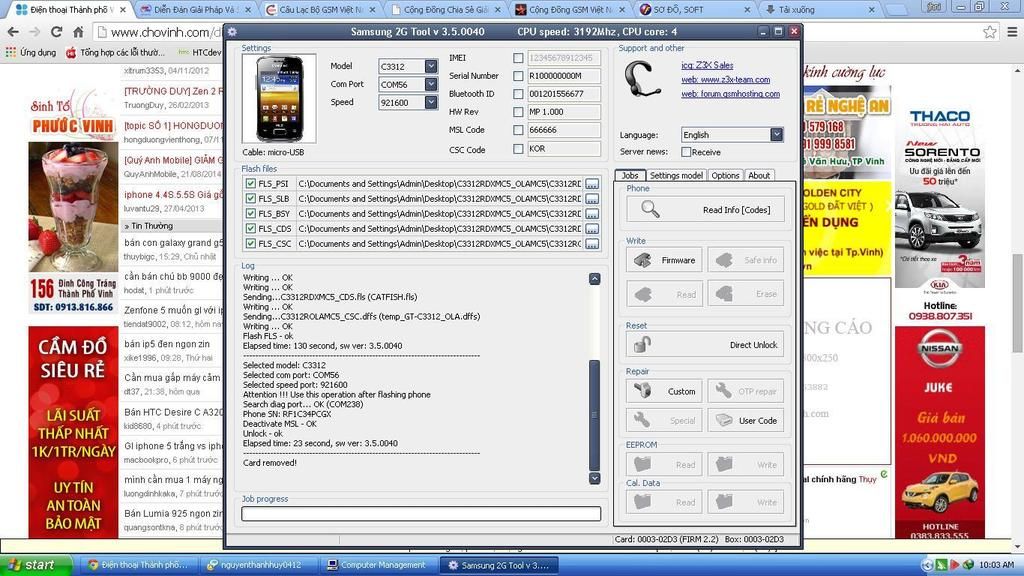Open the Chrome menu hamburger icon

(1012, 31)
